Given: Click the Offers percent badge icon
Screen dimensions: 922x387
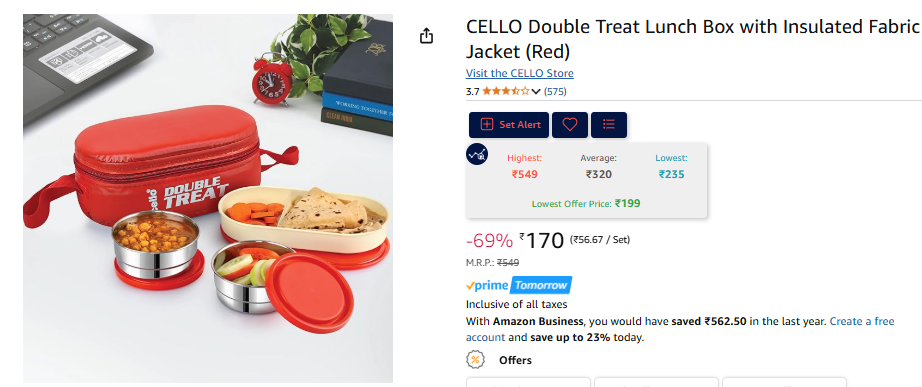Looking at the screenshot, I should tap(476, 359).
